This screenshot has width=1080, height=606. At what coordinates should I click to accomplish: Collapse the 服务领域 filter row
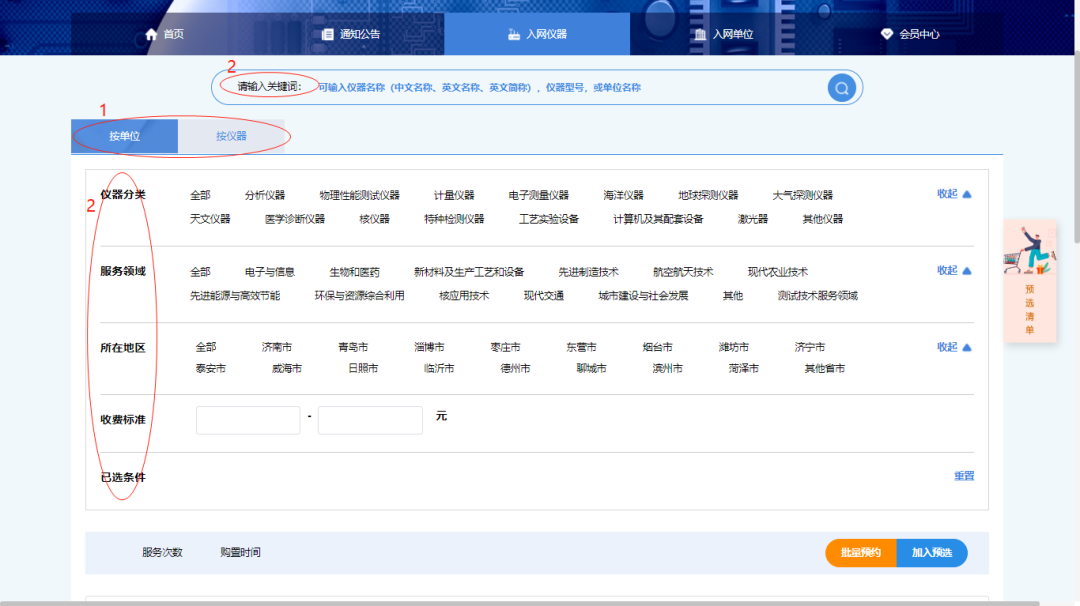pyautogui.click(x=954, y=271)
